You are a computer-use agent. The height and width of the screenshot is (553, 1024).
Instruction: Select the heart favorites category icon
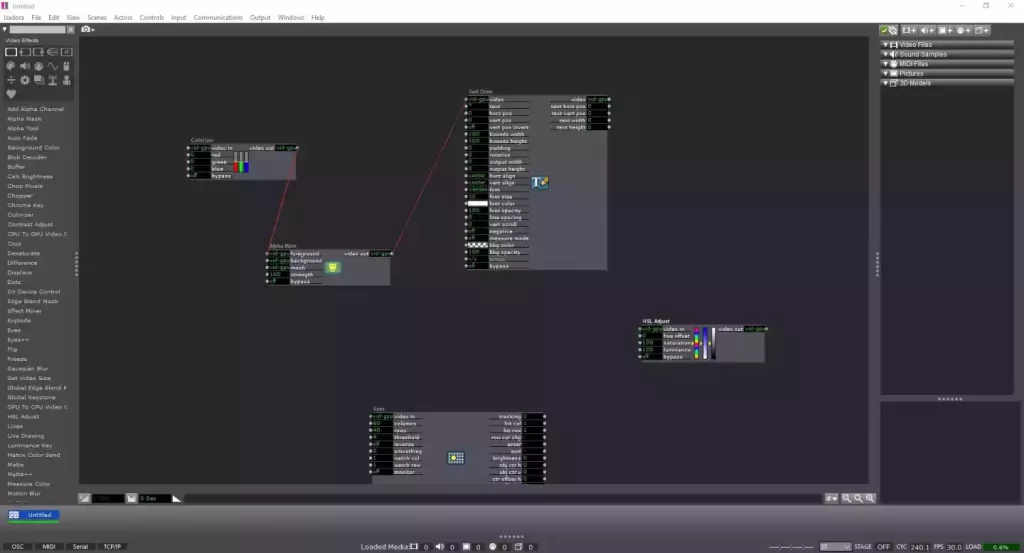coord(11,93)
